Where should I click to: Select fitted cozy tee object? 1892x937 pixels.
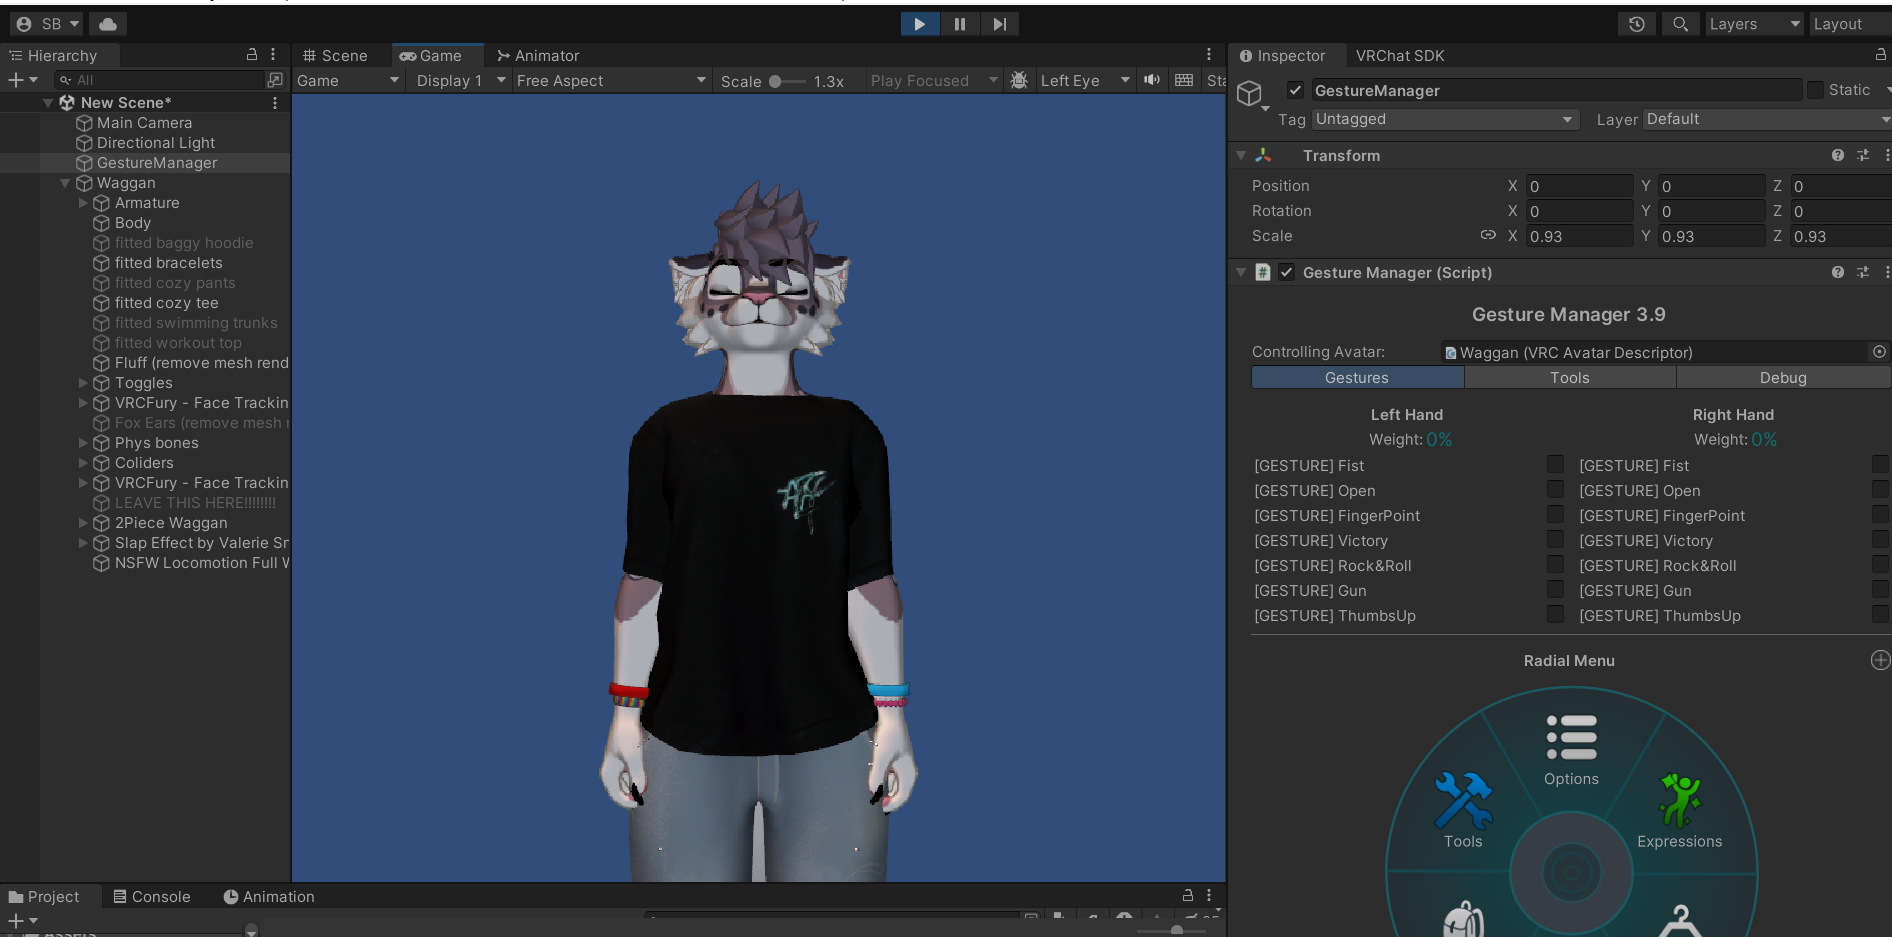pyautogui.click(x=166, y=303)
